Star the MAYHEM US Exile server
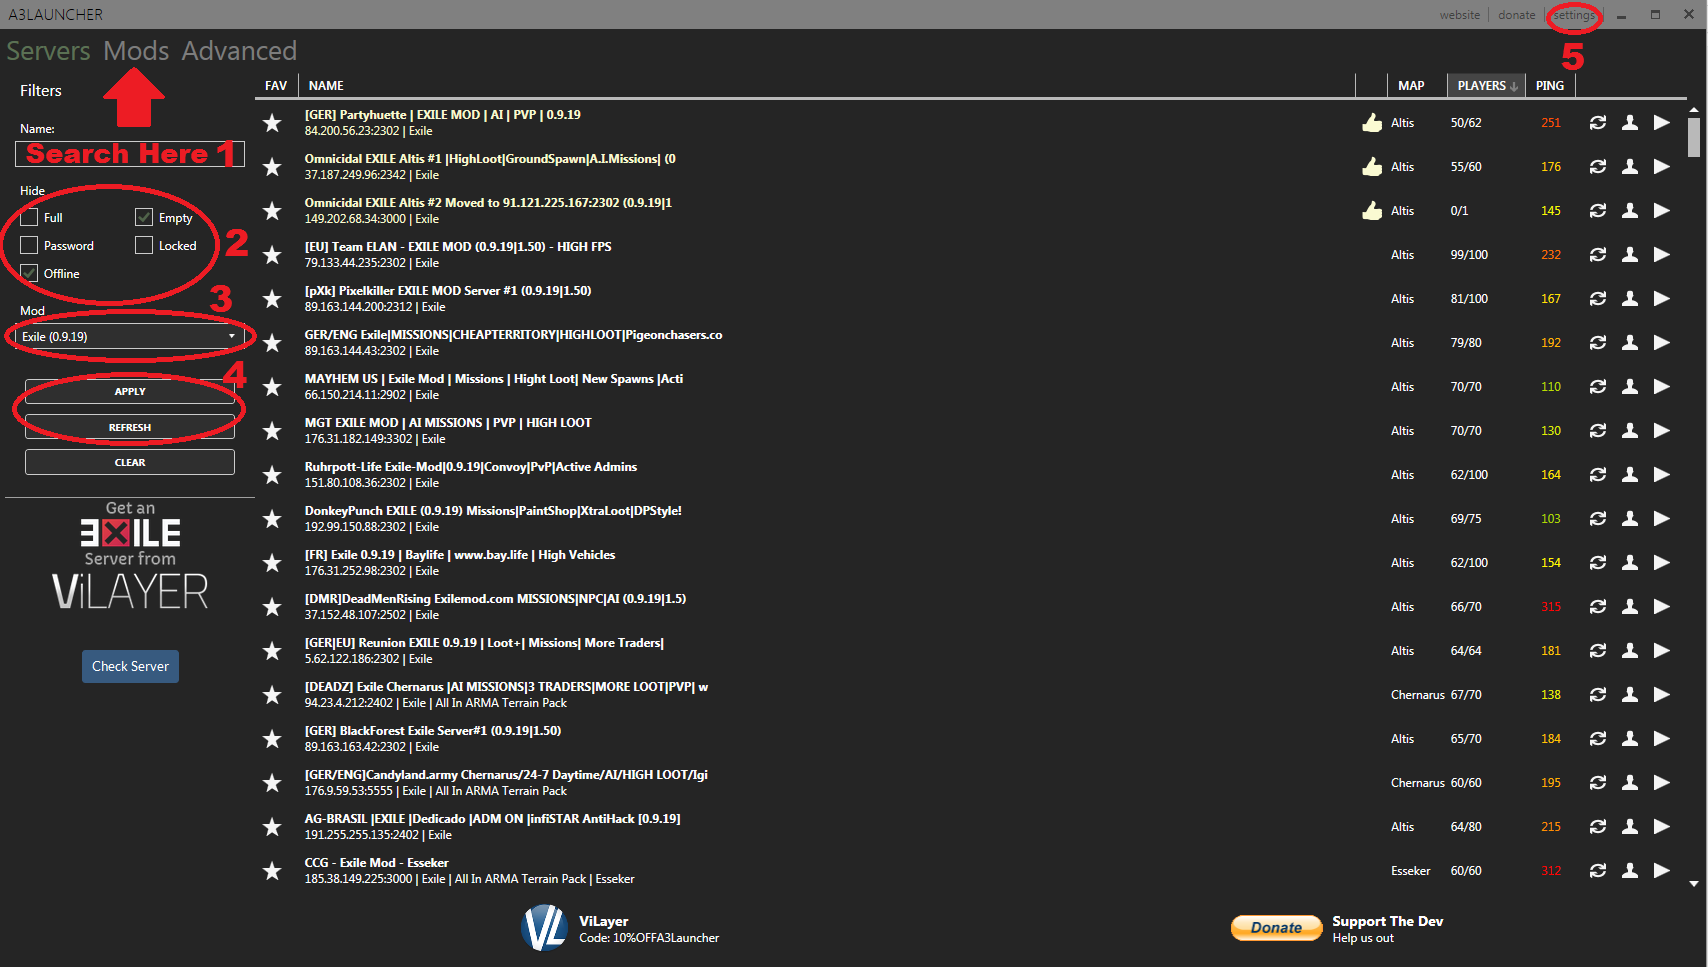1708x967 pixels. [x=272, y=387]
